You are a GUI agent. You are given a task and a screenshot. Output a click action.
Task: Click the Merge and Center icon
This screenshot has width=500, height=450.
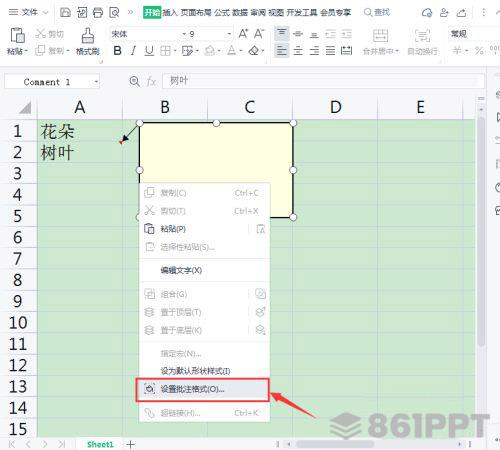click(x=380, y=35)
